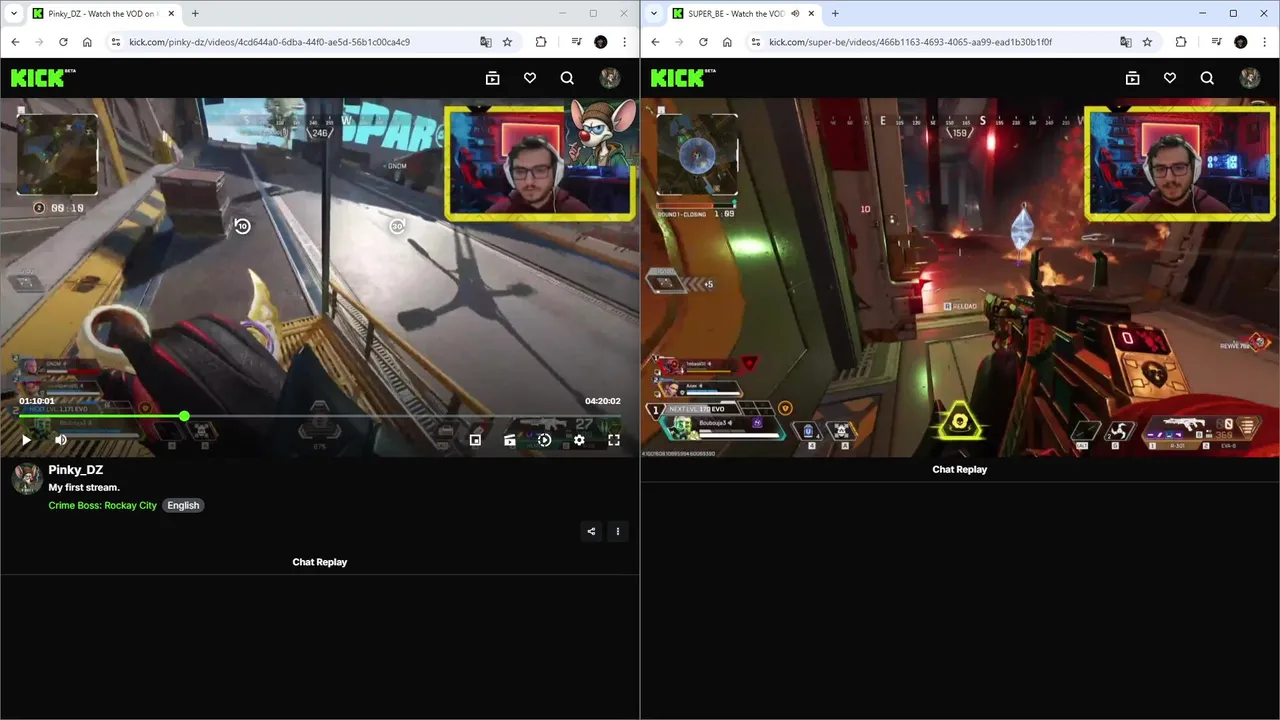Click the Kick logo in SUPER_BE window
The height and width of the screenshot is (720, 1280).
682,78
